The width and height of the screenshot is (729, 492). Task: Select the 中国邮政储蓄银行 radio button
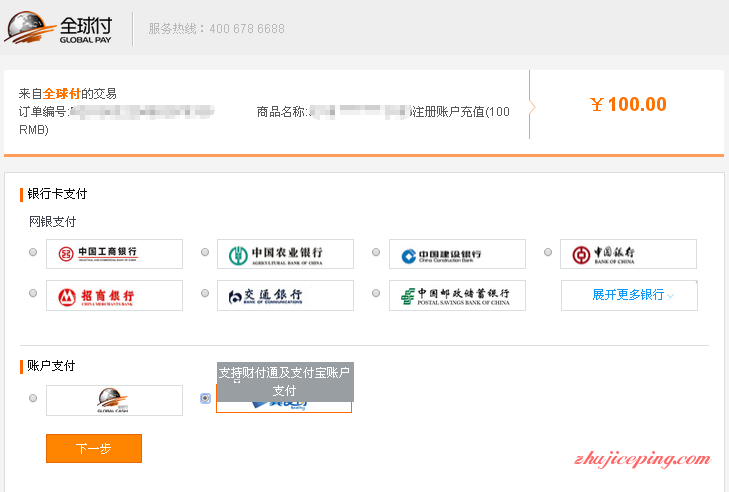(x=376, y=293)
